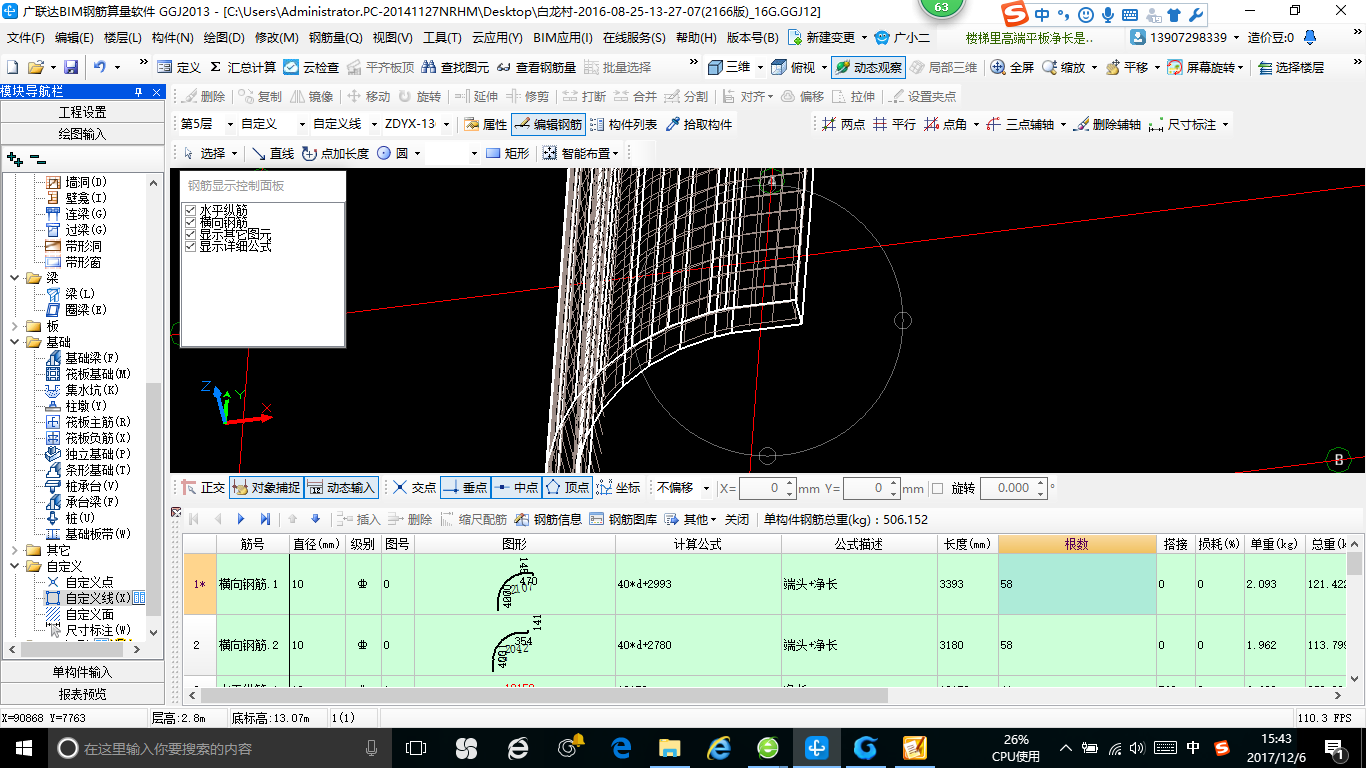Image resolution: width=1366 pixels, height=768 pixels.
Task: Select the 矩形 rectangle drawing tool
Action: pyautogui.click(x=508, y=153)
